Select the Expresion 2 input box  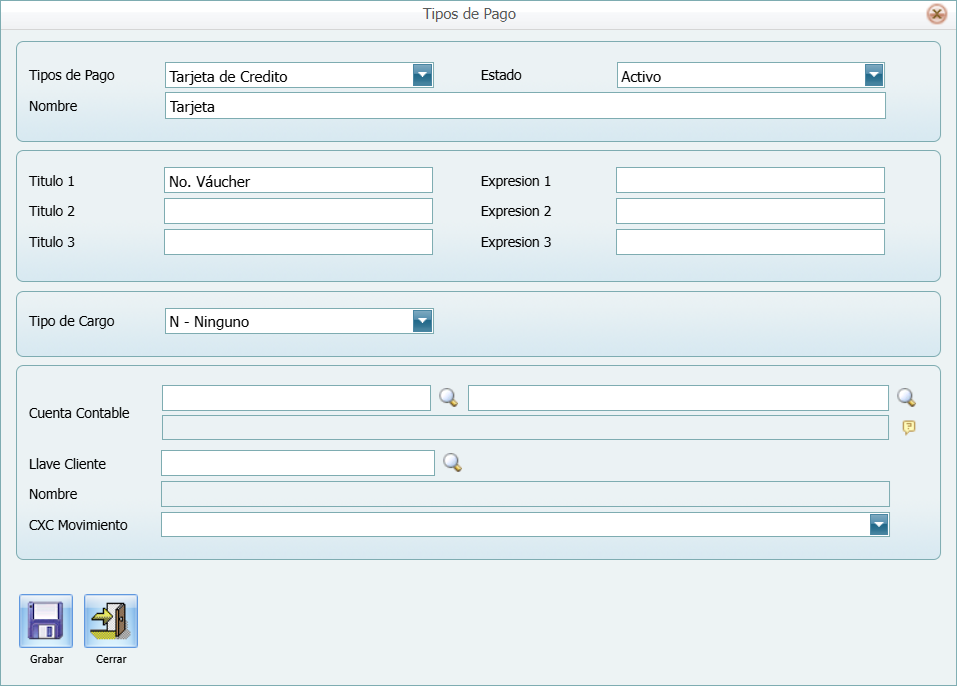(x=750, y=211)
